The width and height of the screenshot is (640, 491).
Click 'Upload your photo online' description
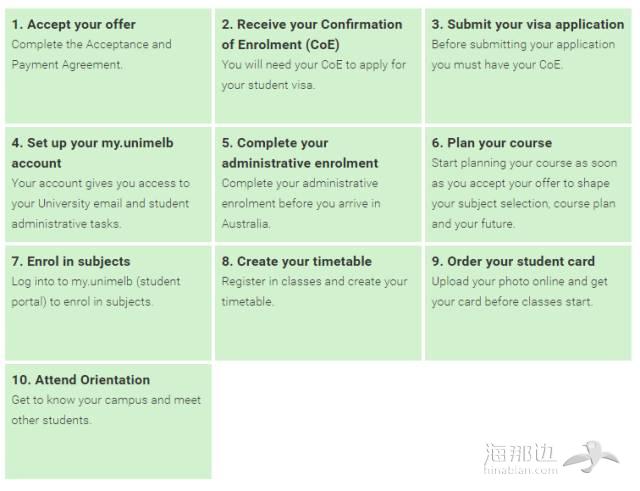520,291
